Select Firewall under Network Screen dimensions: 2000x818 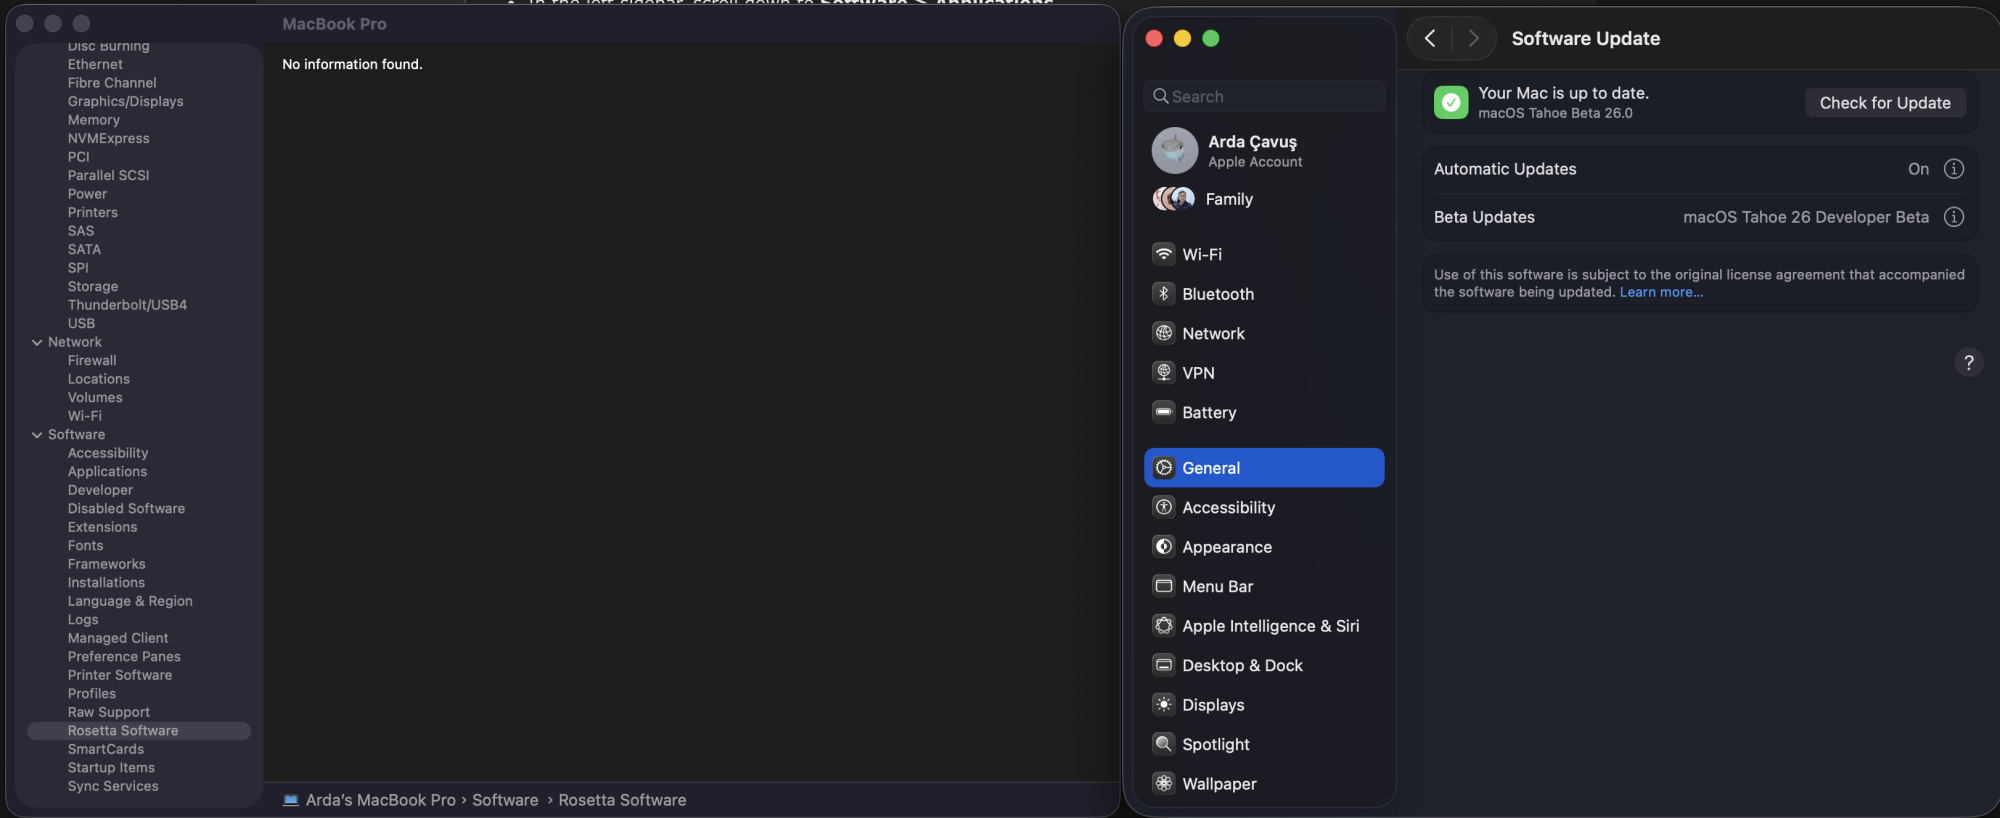tap(92, 361)
